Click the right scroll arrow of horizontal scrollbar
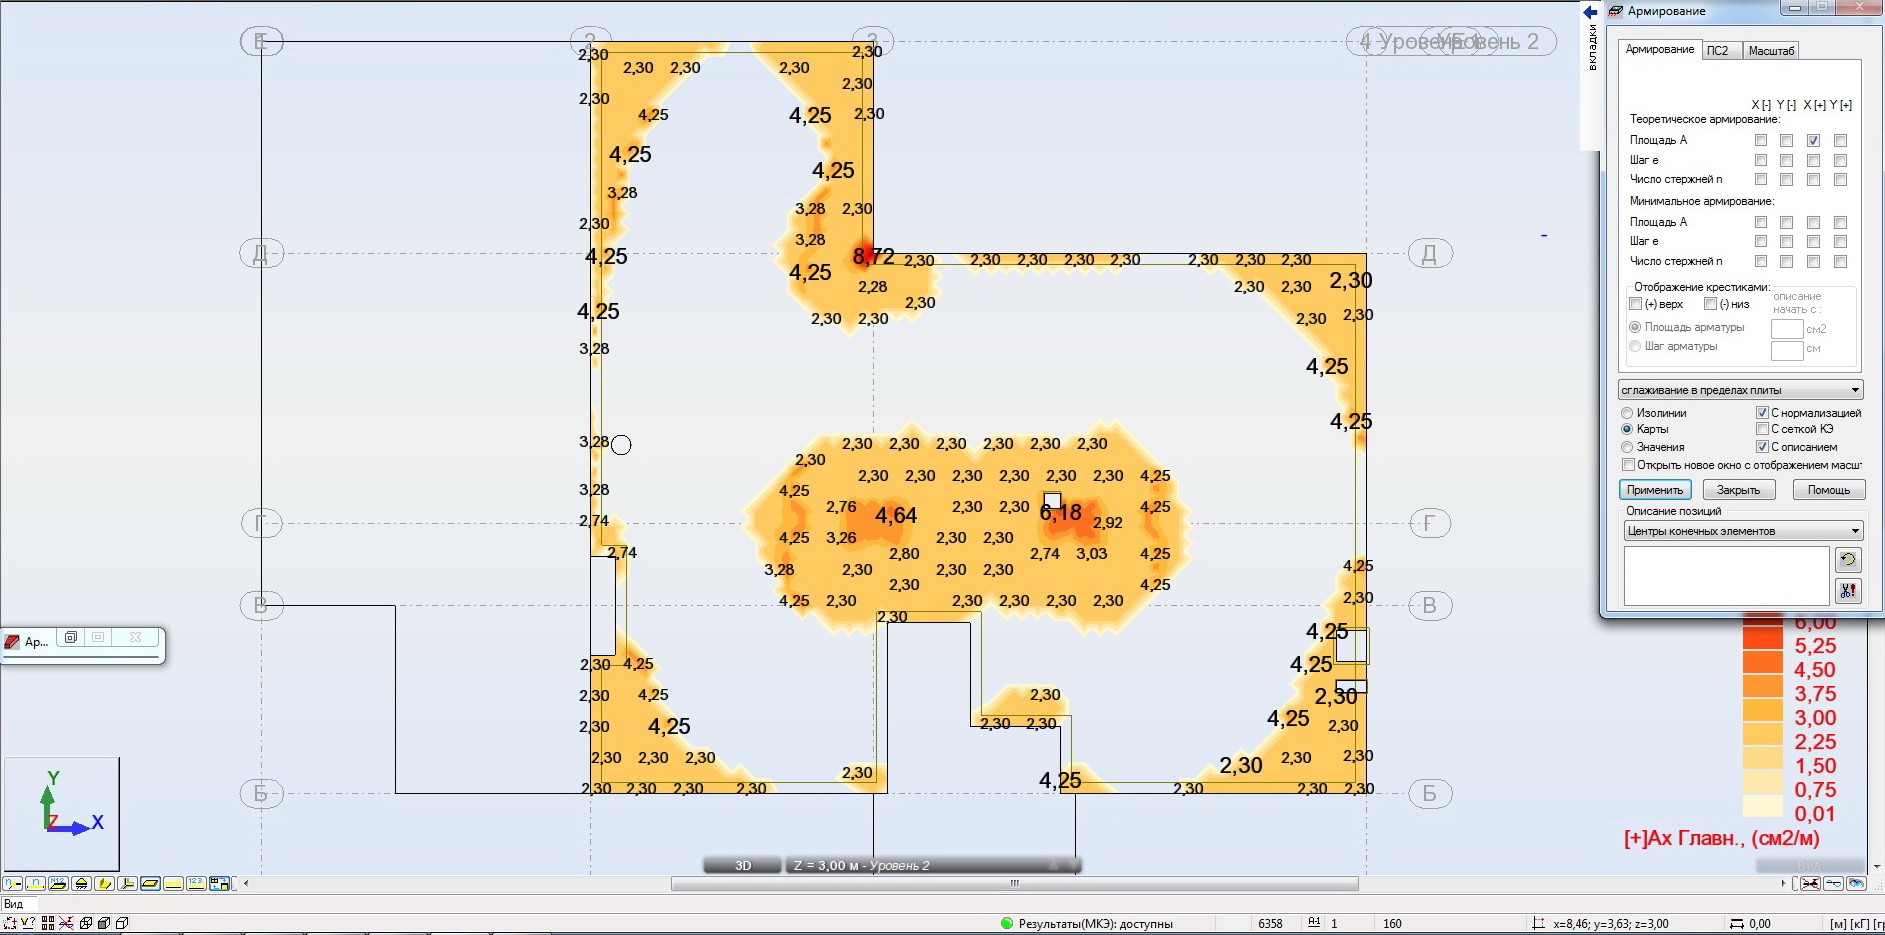 [x=1783, y=884]
